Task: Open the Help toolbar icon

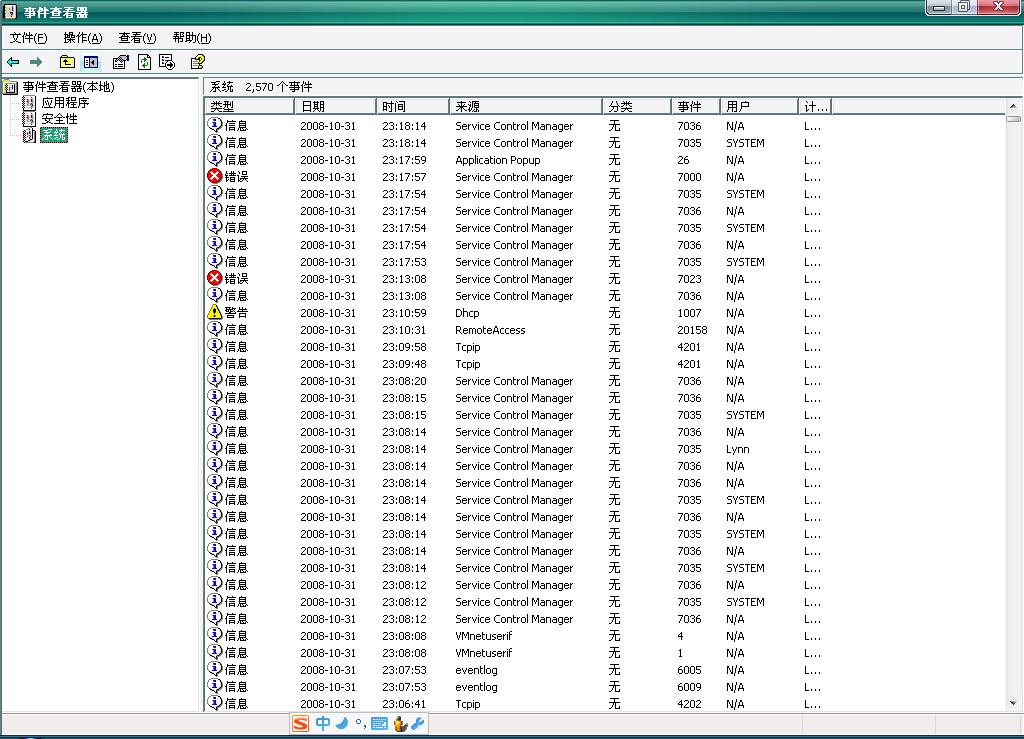Action: [198, 62]
